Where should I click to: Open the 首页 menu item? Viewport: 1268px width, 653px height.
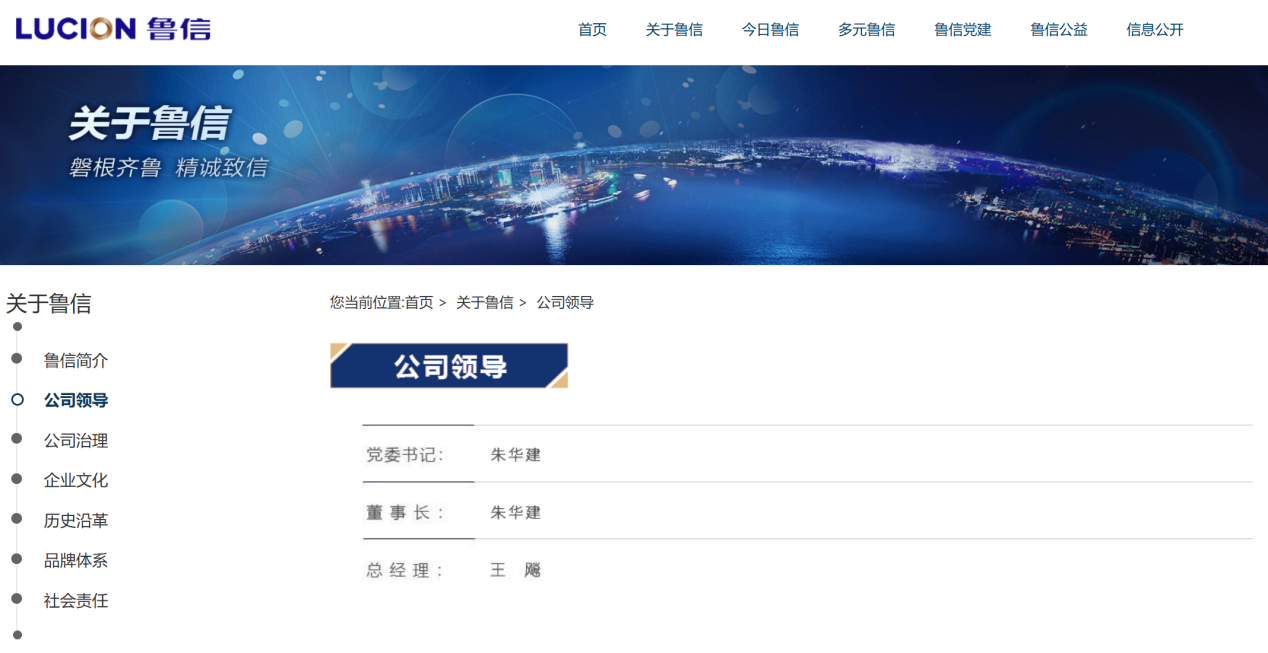point(592,30)
